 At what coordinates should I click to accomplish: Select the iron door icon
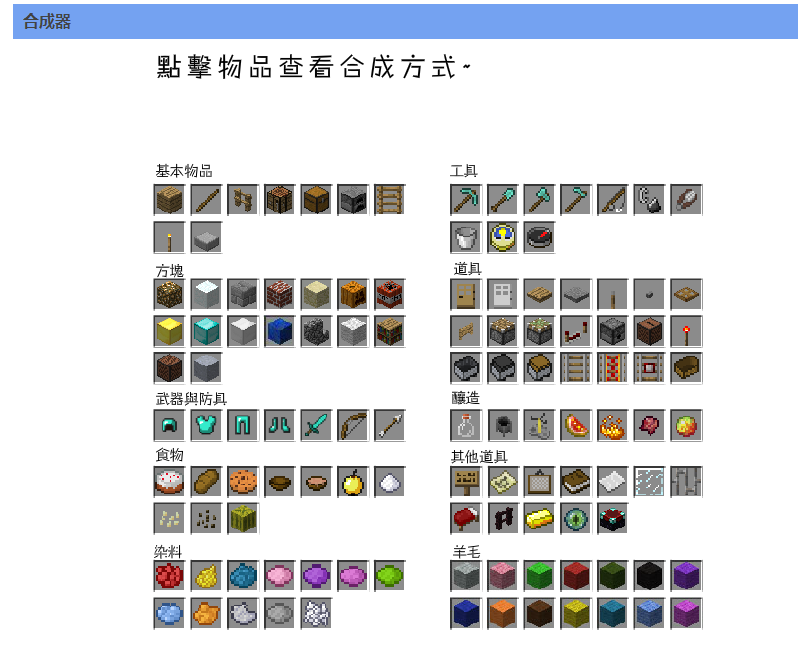click(x=503, y=294)
